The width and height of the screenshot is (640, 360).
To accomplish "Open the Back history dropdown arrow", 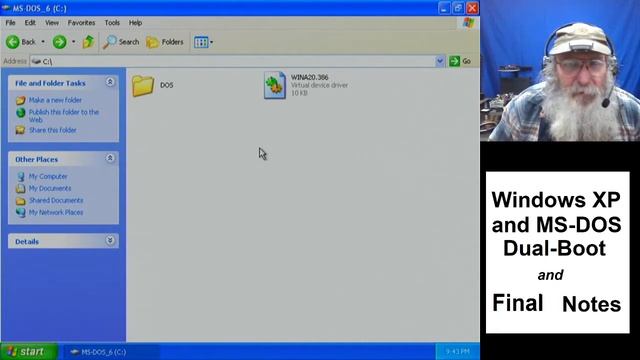I will click(43, 42).
